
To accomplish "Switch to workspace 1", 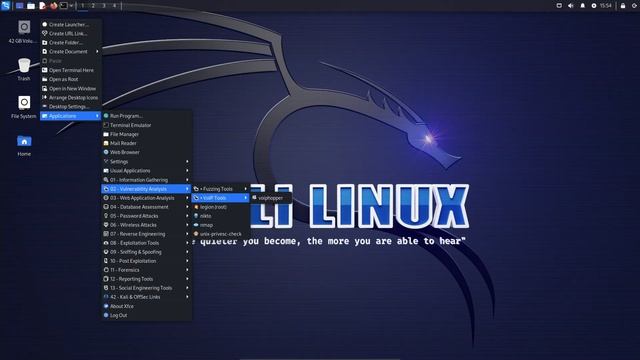I will click(82, 6).
